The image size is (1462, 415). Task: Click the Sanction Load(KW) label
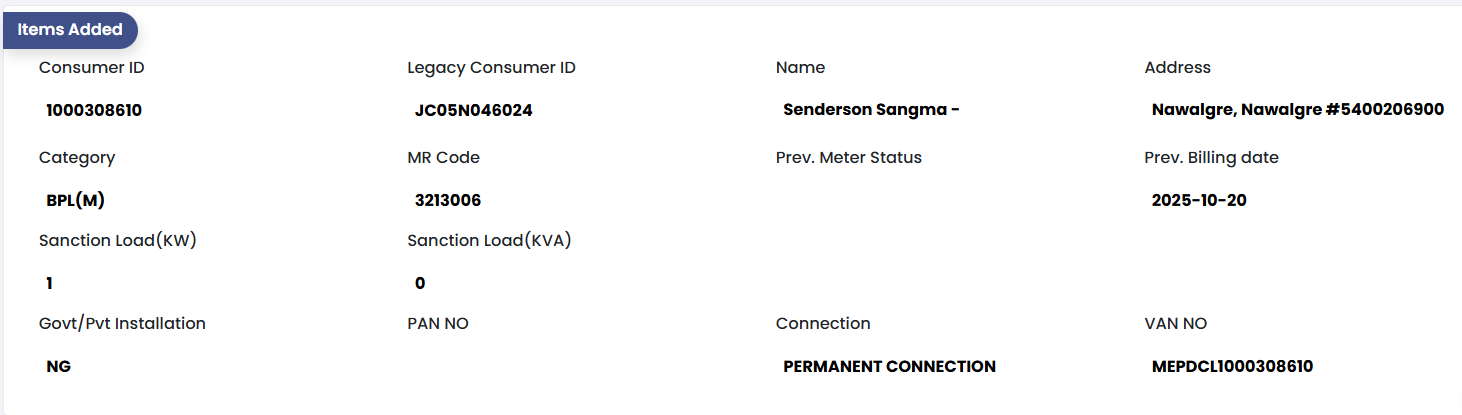(115, 241)
